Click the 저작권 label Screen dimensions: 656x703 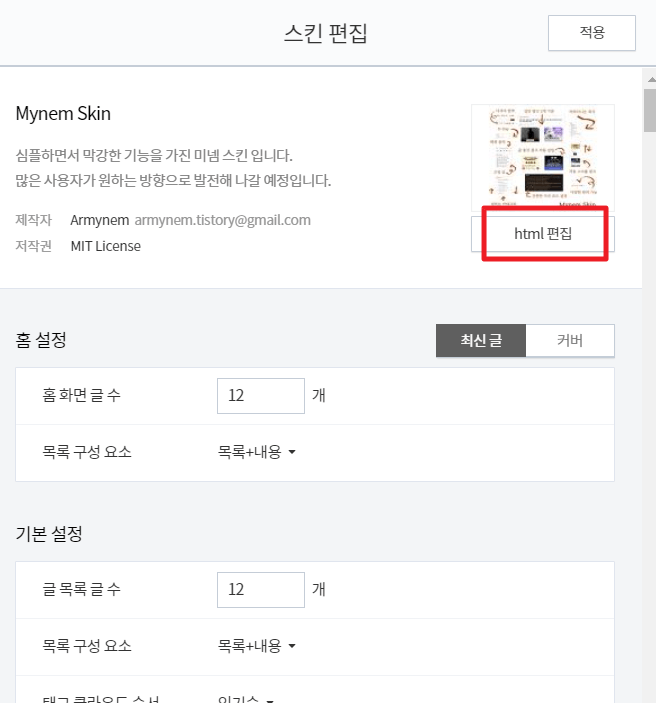pyautogui.click(x=34, y=246)
